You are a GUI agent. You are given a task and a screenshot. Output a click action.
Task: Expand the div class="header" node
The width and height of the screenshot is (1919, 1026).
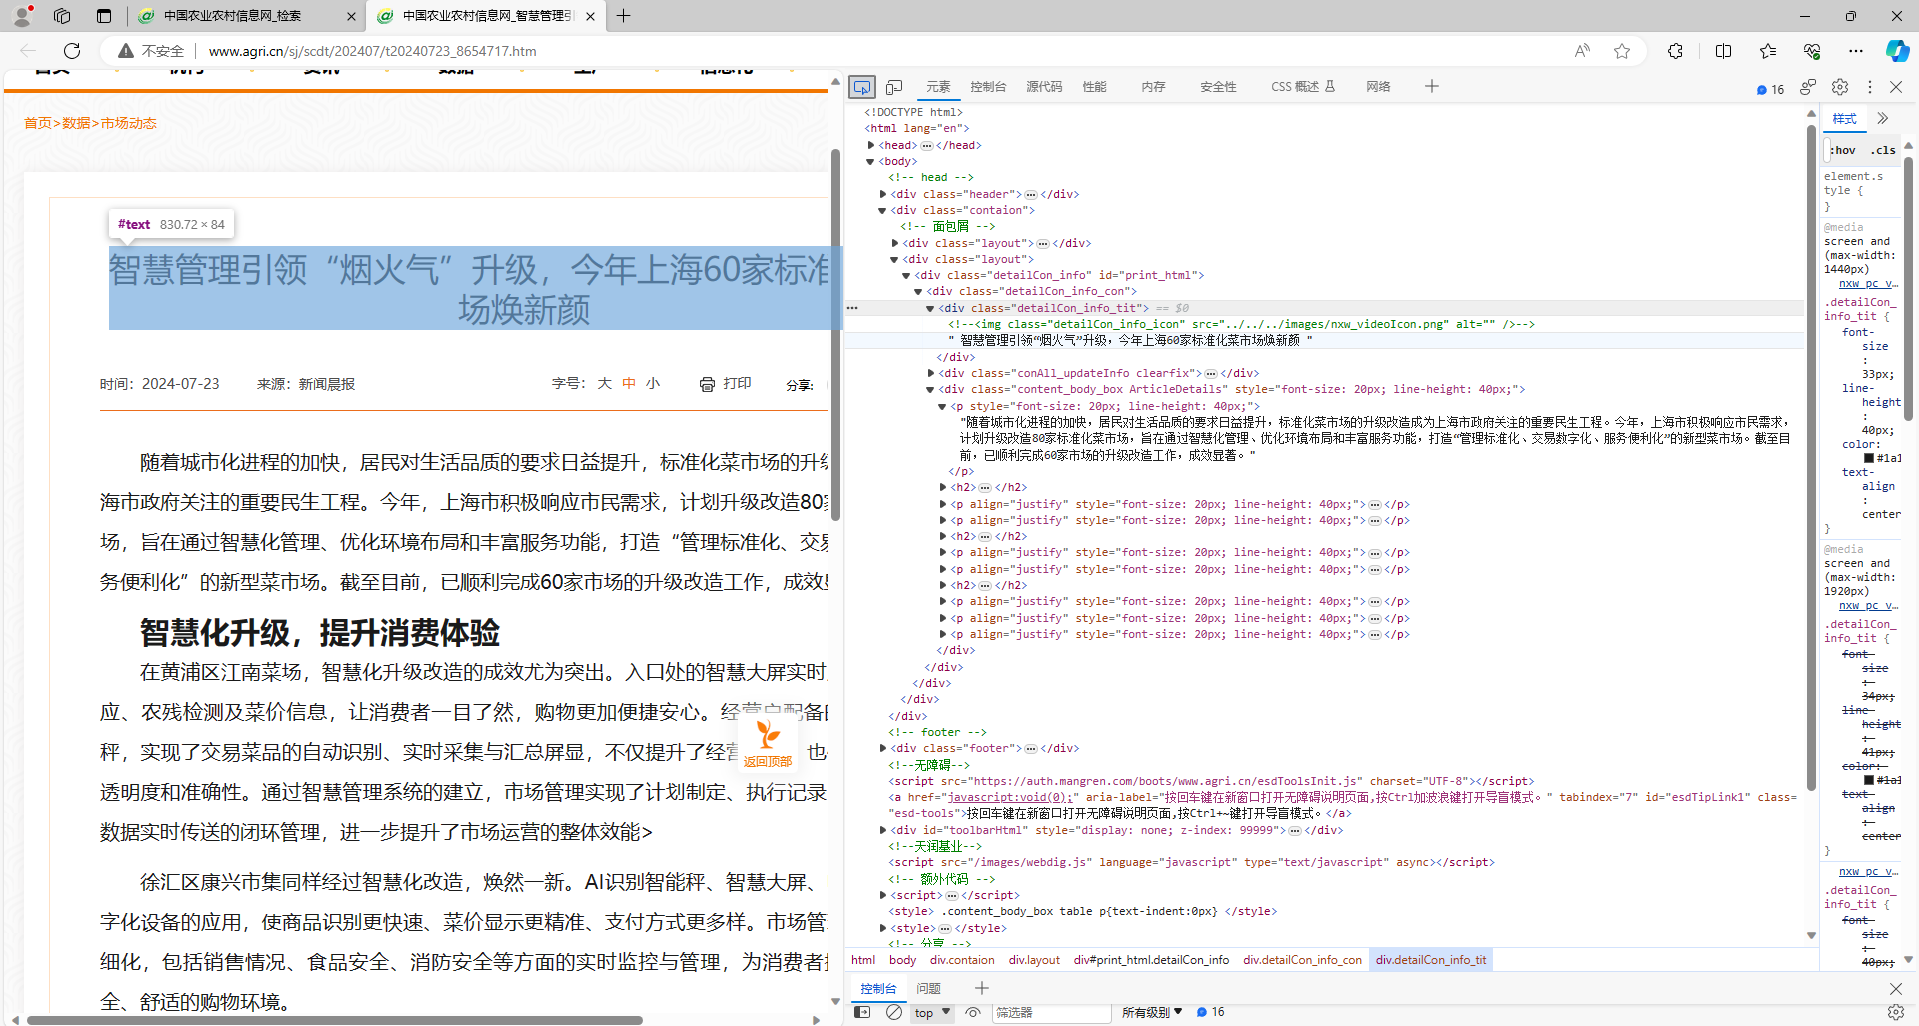[883, 194]
